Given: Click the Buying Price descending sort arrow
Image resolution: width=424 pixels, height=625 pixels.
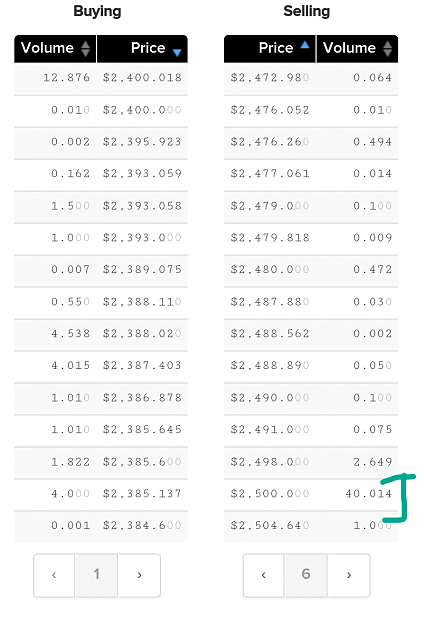Looking at the screenshot, I should pos(177,52).
